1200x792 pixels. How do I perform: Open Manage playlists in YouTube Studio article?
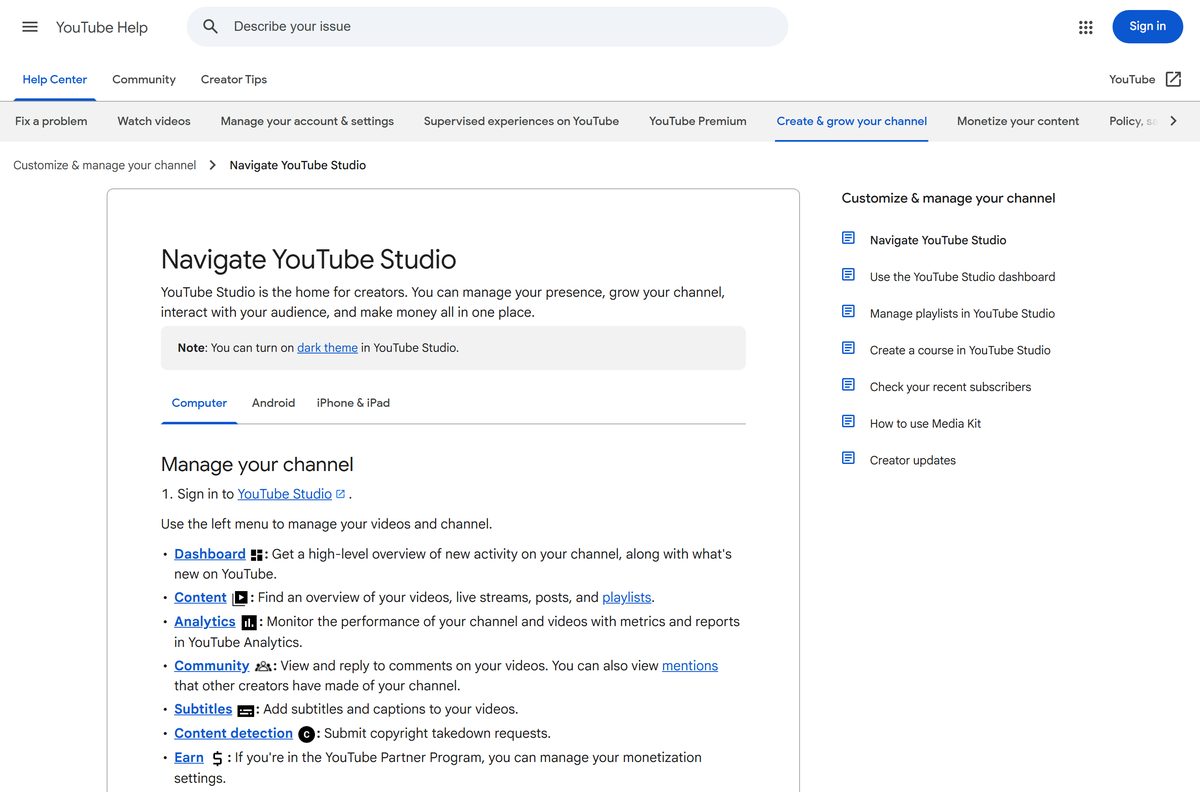point(962,314)
